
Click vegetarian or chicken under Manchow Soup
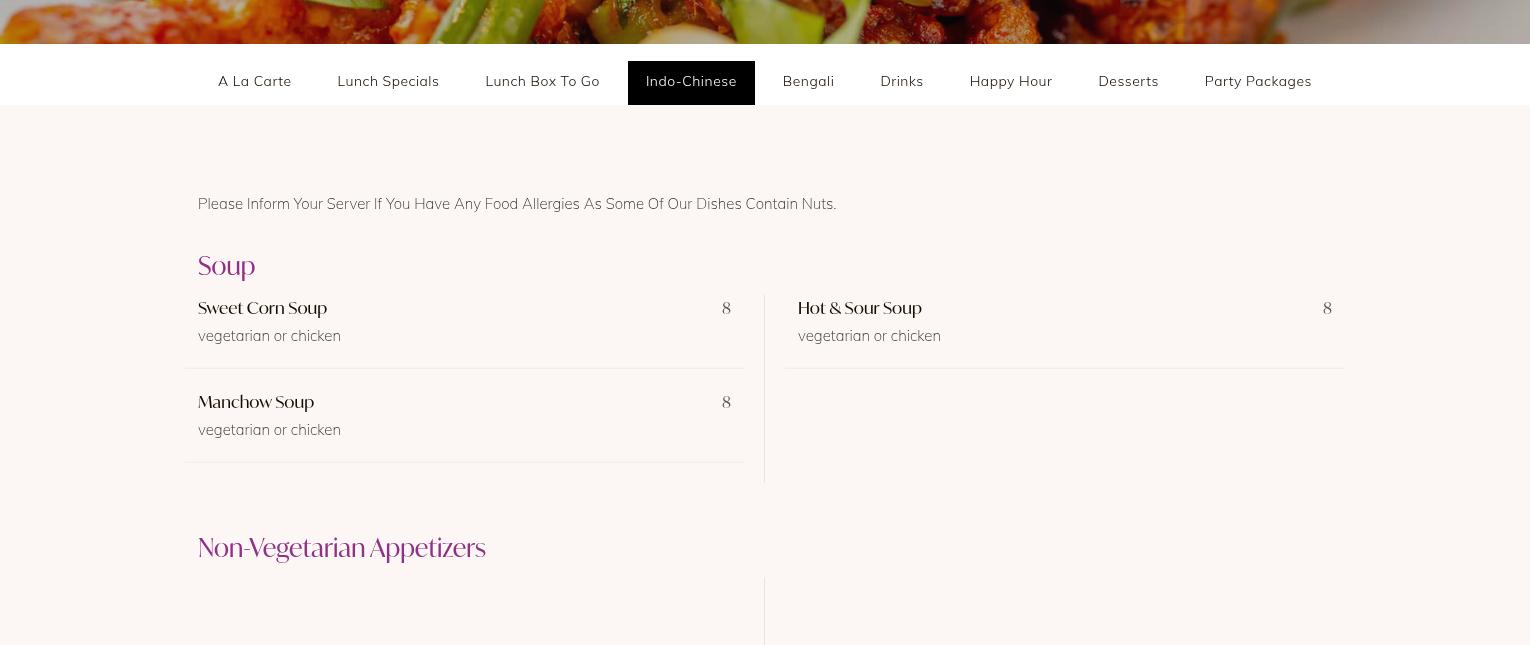(269, 430)
